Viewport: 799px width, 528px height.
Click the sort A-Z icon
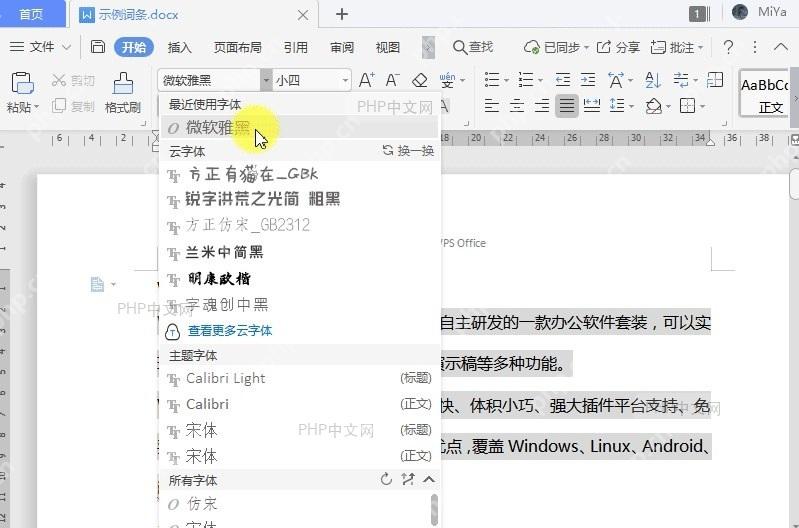point(653,80)
